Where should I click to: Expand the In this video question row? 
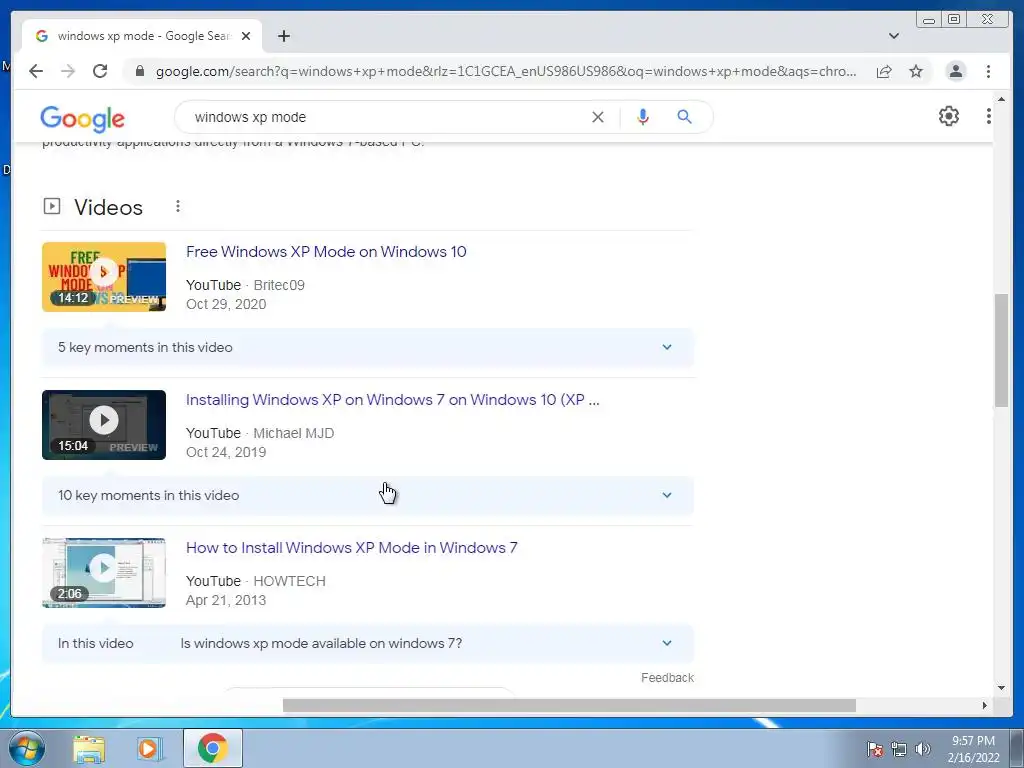pos(367,643)
